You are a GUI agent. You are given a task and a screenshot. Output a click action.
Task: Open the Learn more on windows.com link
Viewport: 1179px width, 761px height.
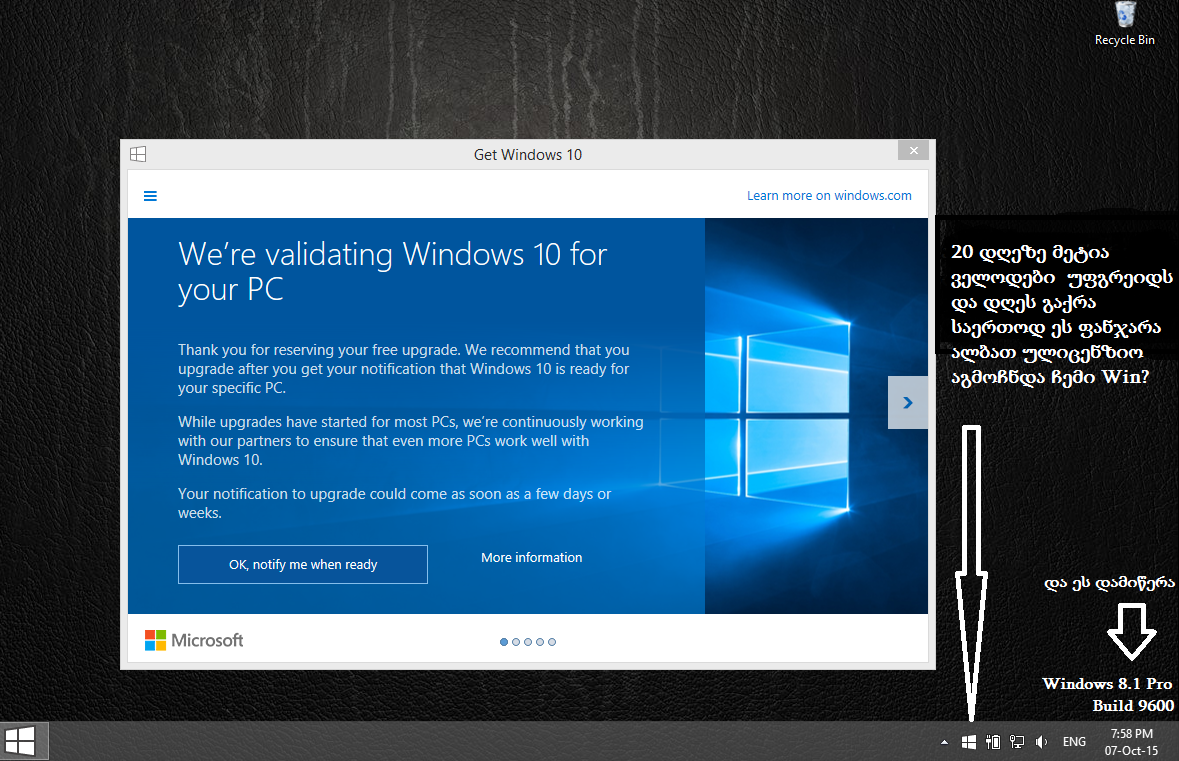click(x=829, y=196)
